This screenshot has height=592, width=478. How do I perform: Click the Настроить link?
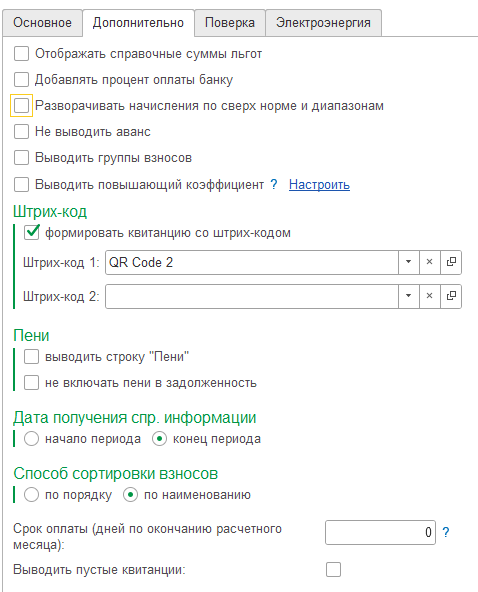319,185
